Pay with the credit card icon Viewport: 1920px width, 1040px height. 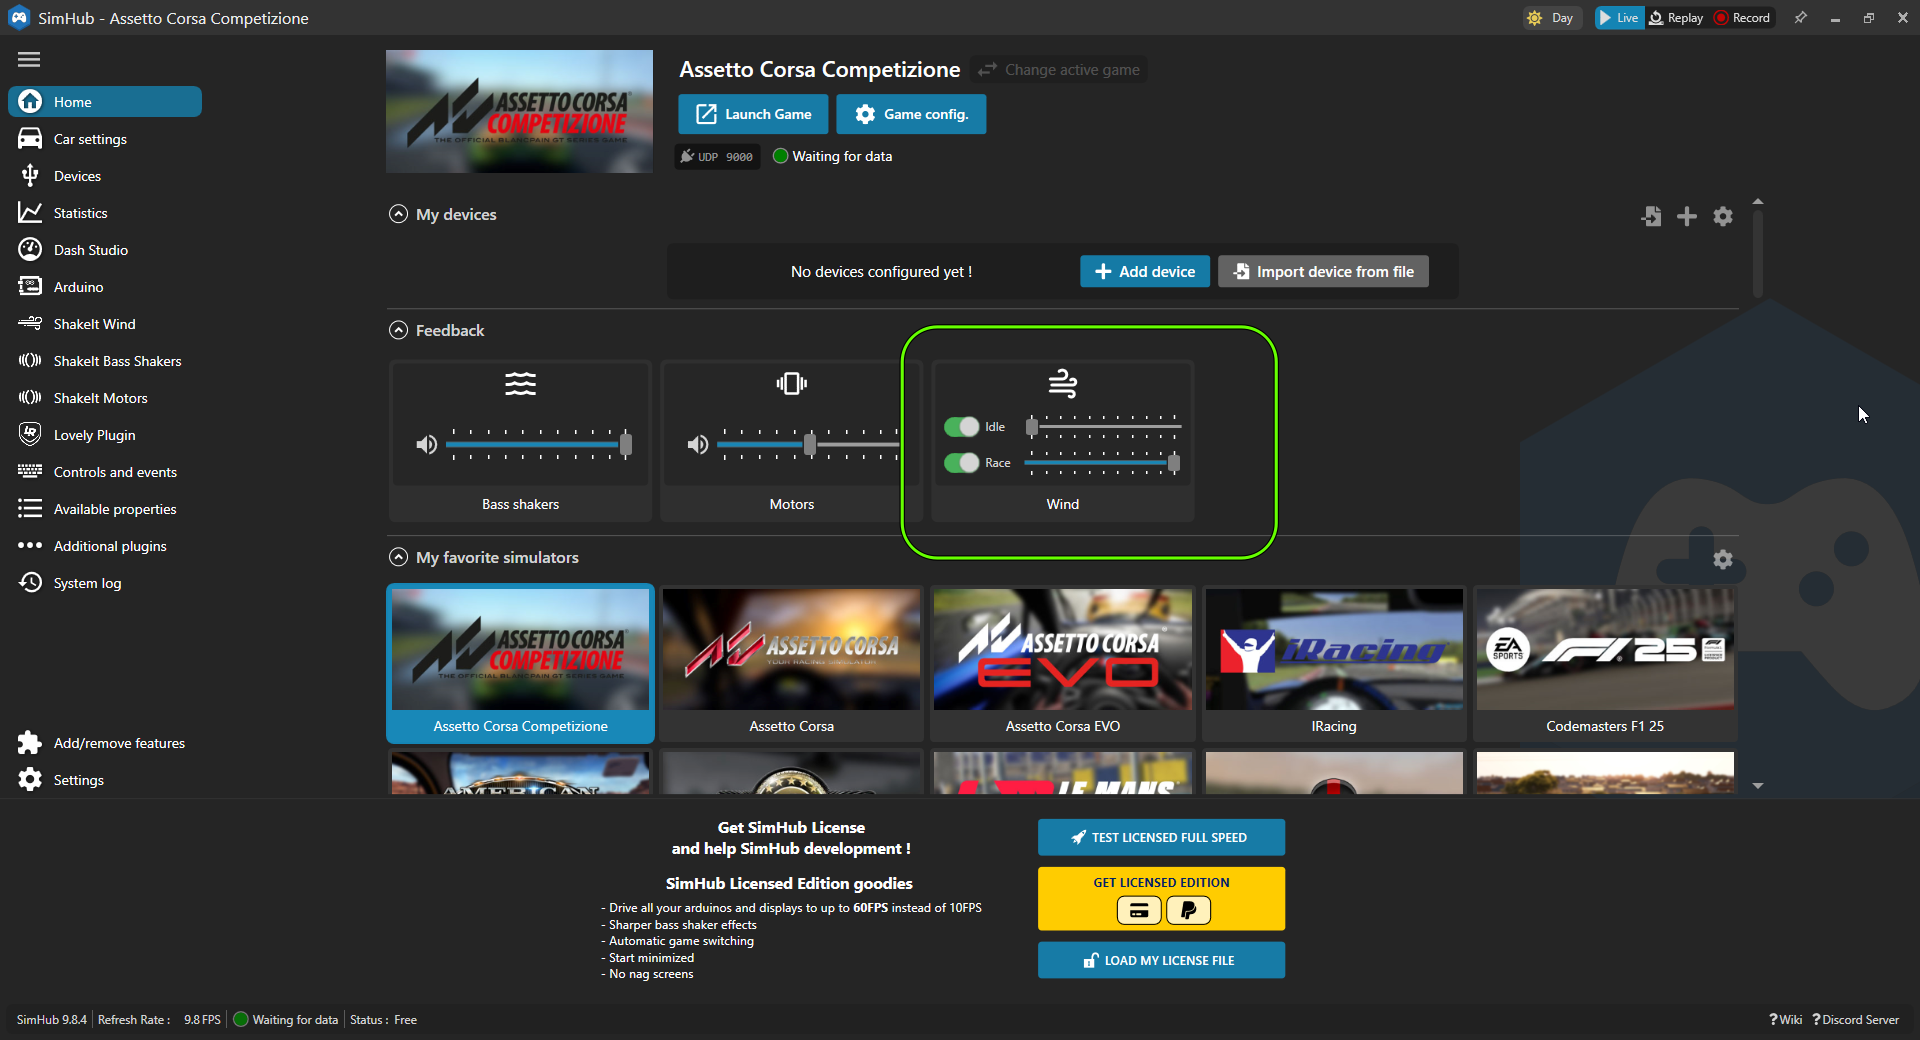[1139, 910]
